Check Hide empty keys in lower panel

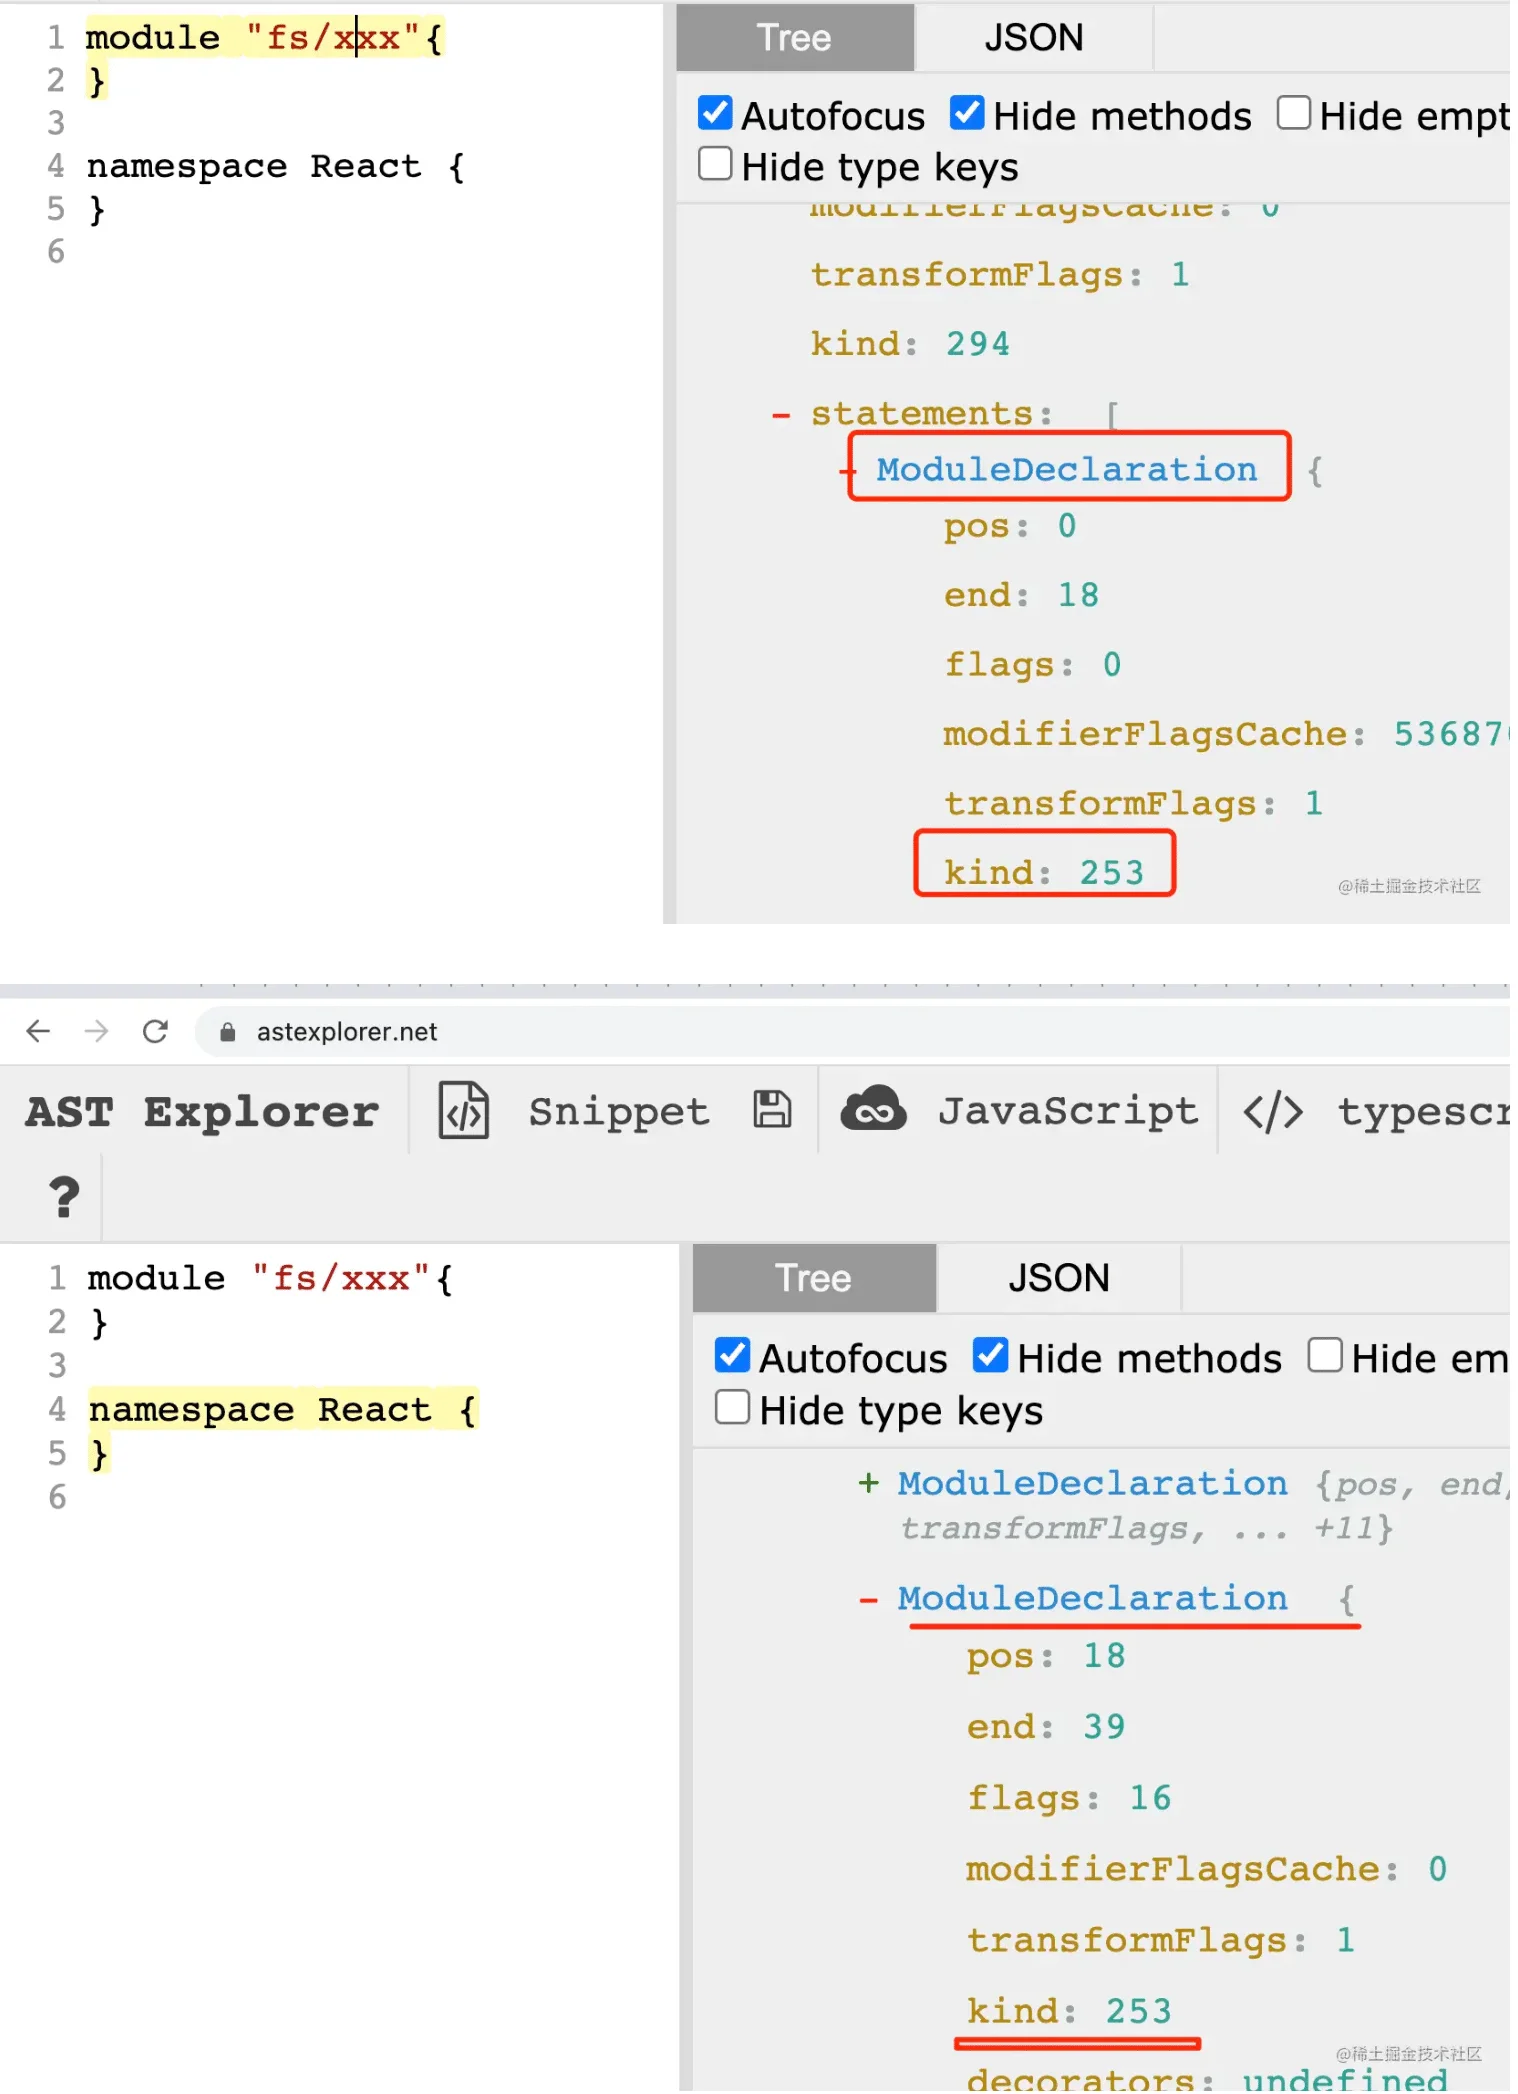click(x=1325, y=1355)
